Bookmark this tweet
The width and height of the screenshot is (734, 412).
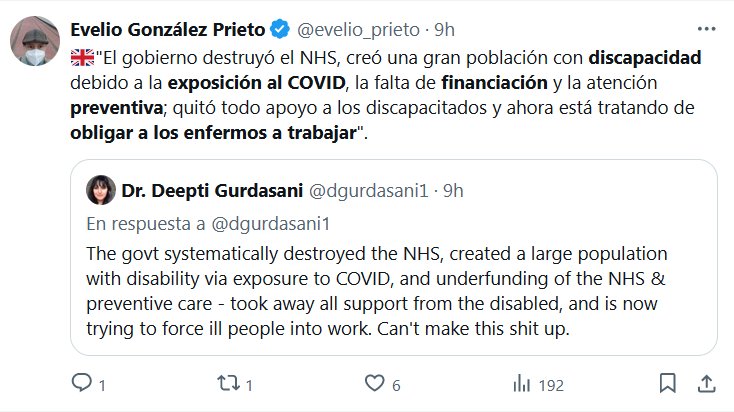click(666, 383)
